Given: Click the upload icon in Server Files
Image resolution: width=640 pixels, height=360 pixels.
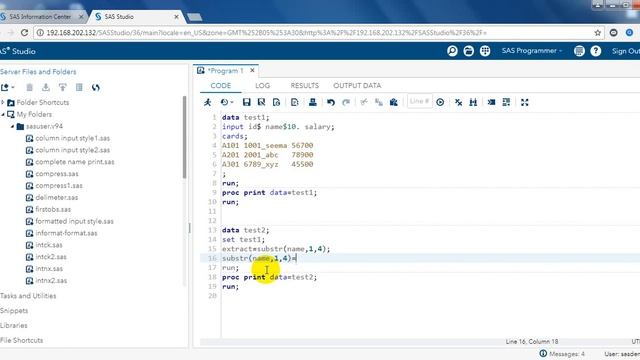Looking at the screenshot, I should tap(62, 87).
